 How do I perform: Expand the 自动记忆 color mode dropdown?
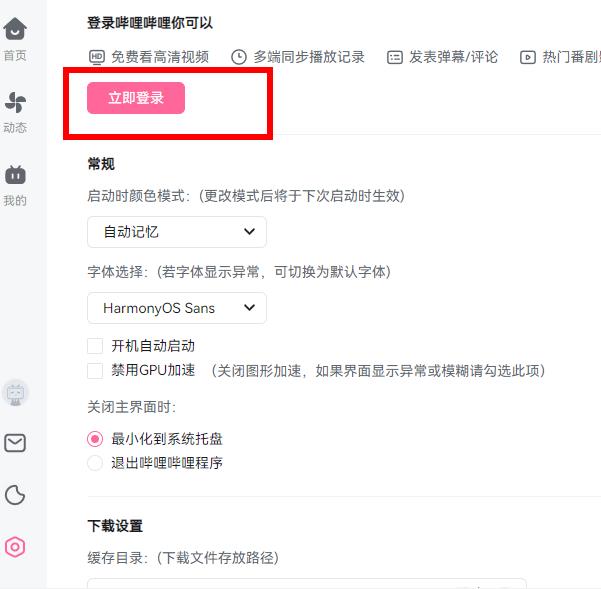(177, 232)
